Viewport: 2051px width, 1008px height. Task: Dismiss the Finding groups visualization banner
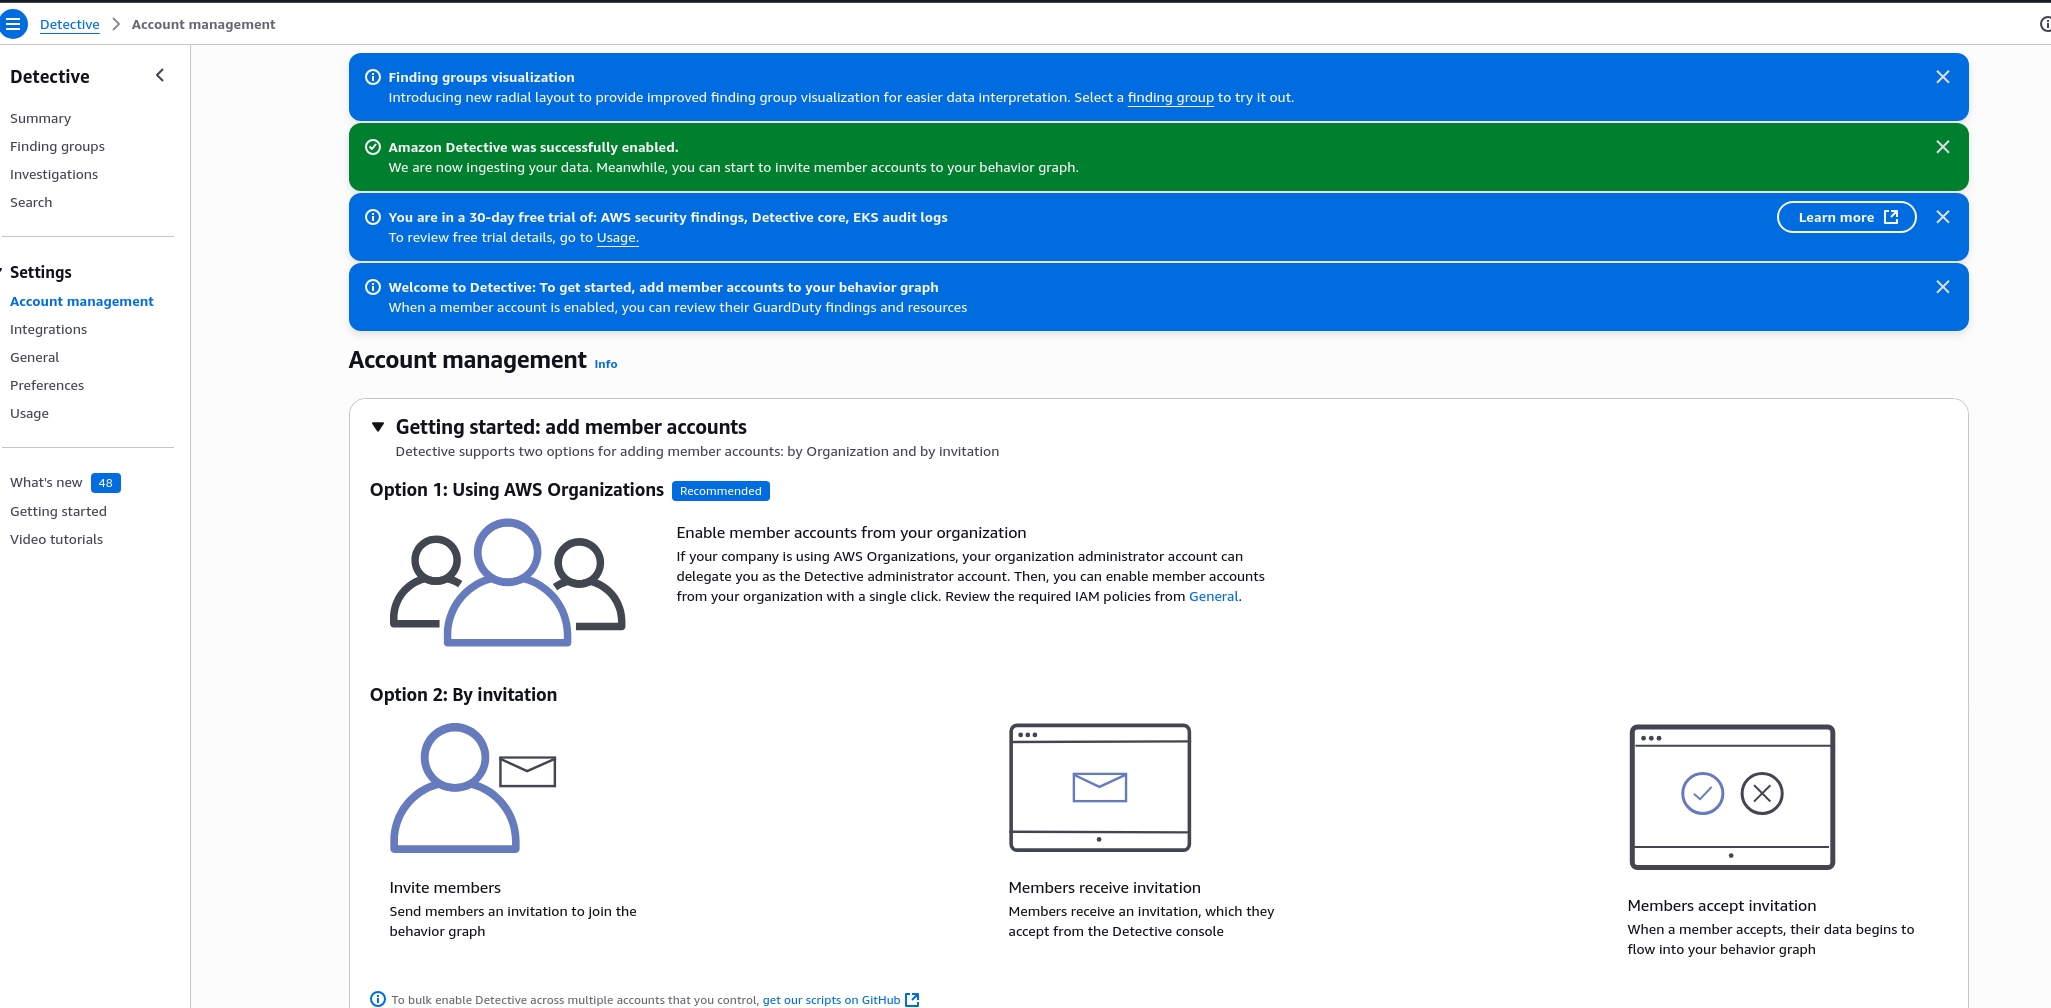click(1942, 77)
